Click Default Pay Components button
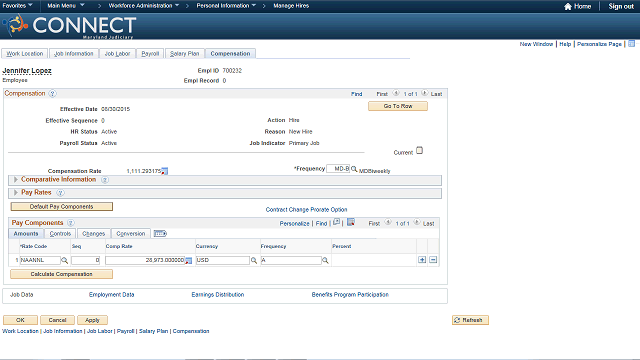640x360 pixels. pos(62,207)
